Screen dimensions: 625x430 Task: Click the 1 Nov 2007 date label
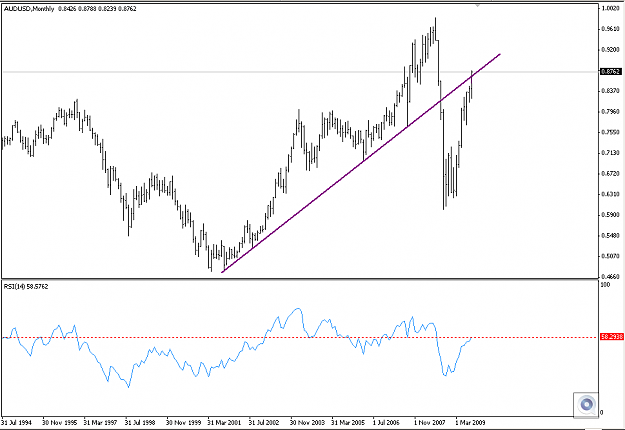pos(429,422)
